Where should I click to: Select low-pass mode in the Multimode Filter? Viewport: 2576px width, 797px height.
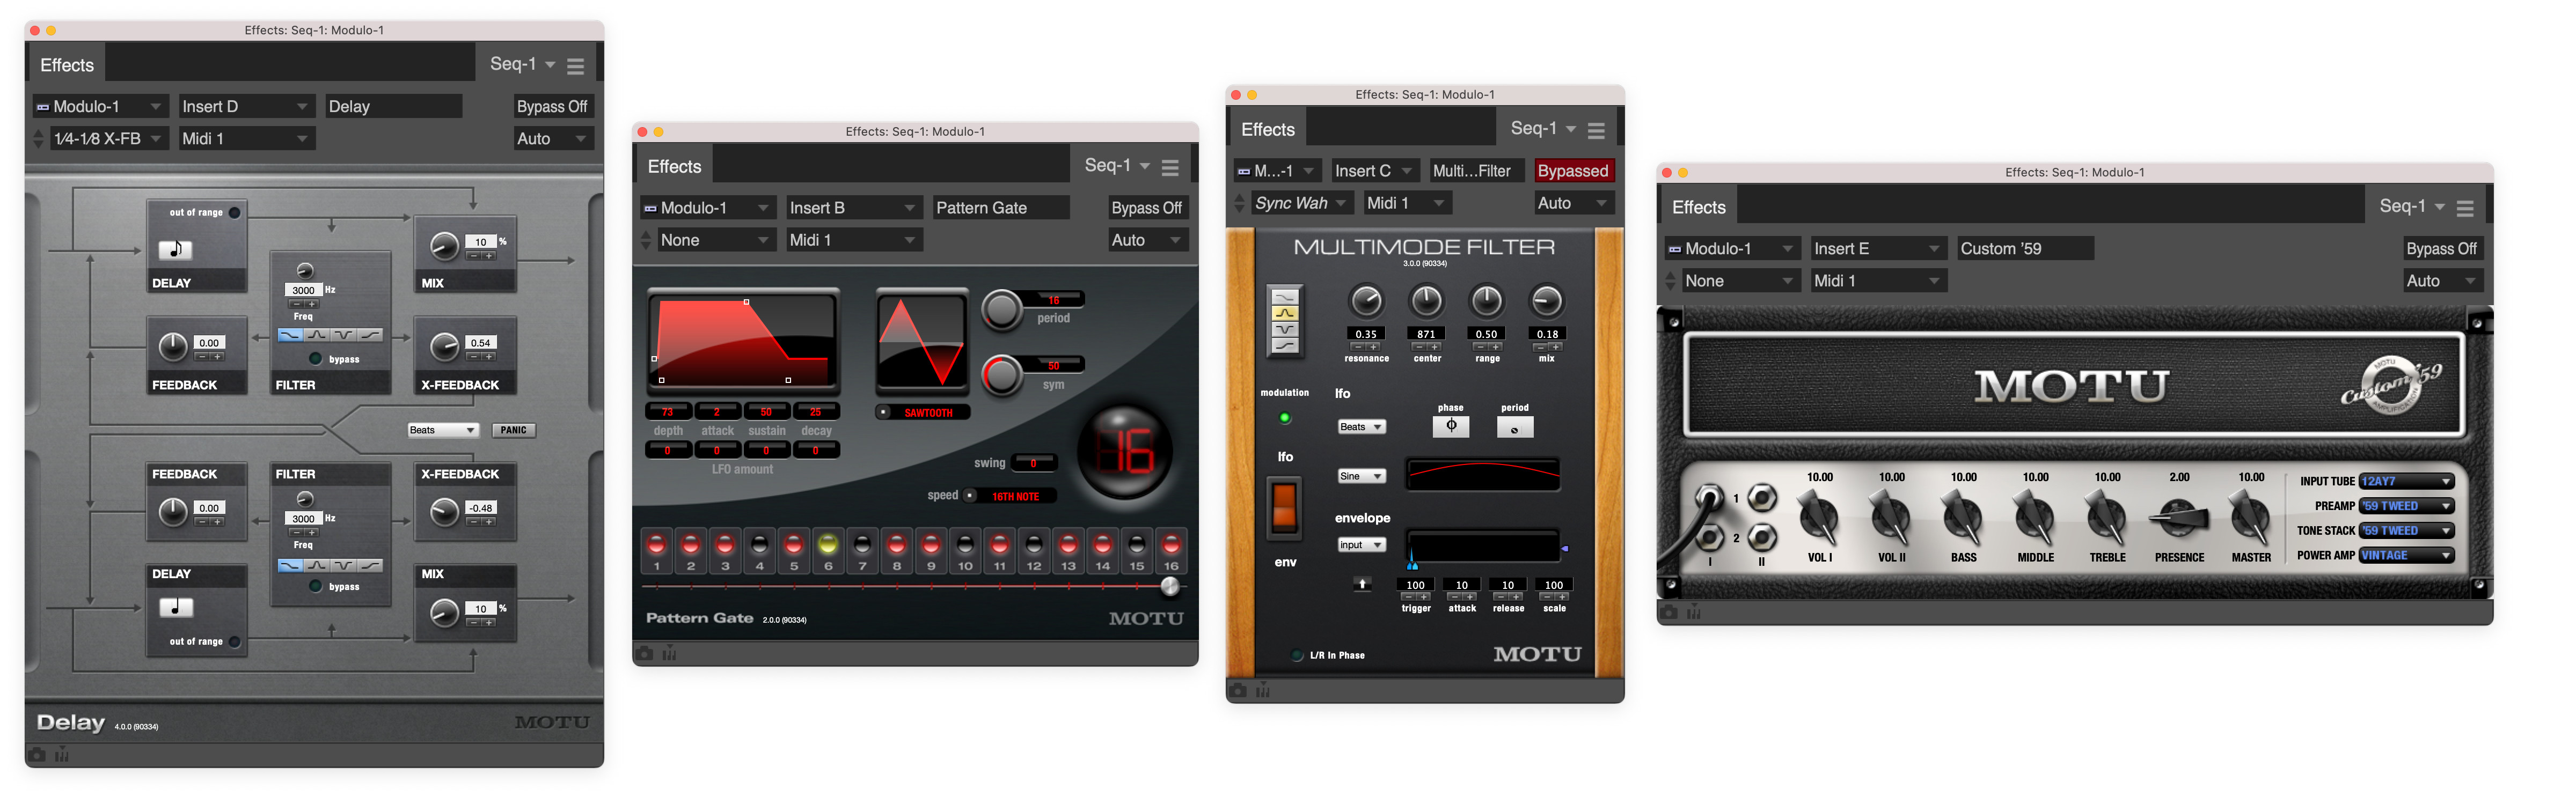[x=1285, y=297]
